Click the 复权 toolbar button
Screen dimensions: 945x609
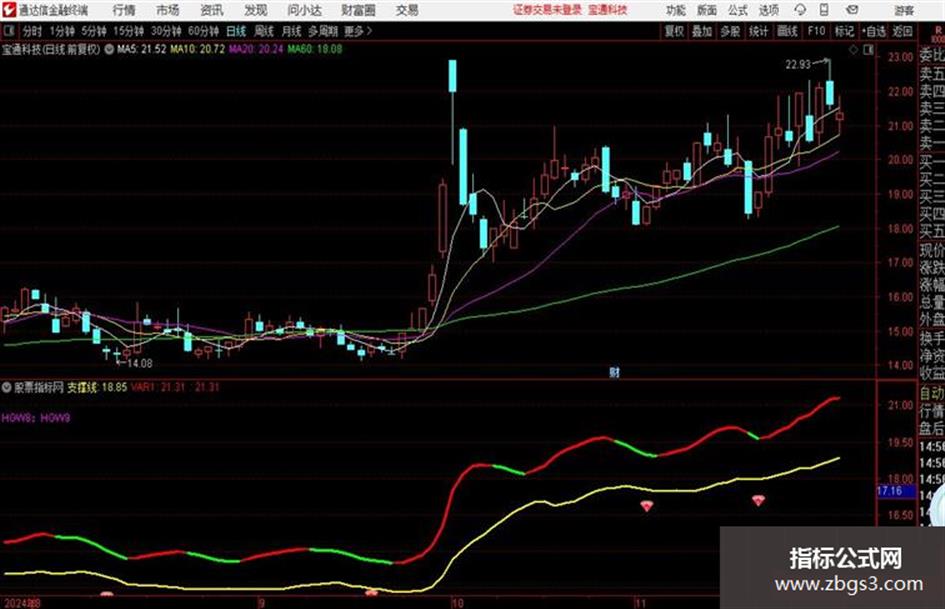coord(674,31)
